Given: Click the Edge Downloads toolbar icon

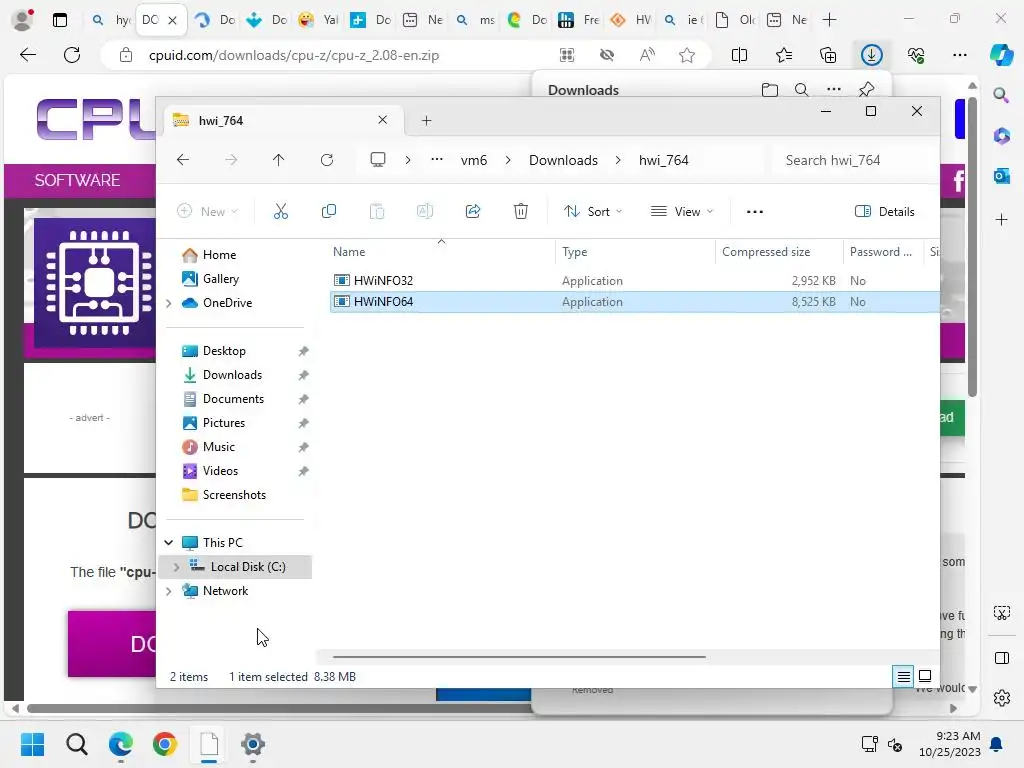Looking at the screenshot, I should coord(871,56).
